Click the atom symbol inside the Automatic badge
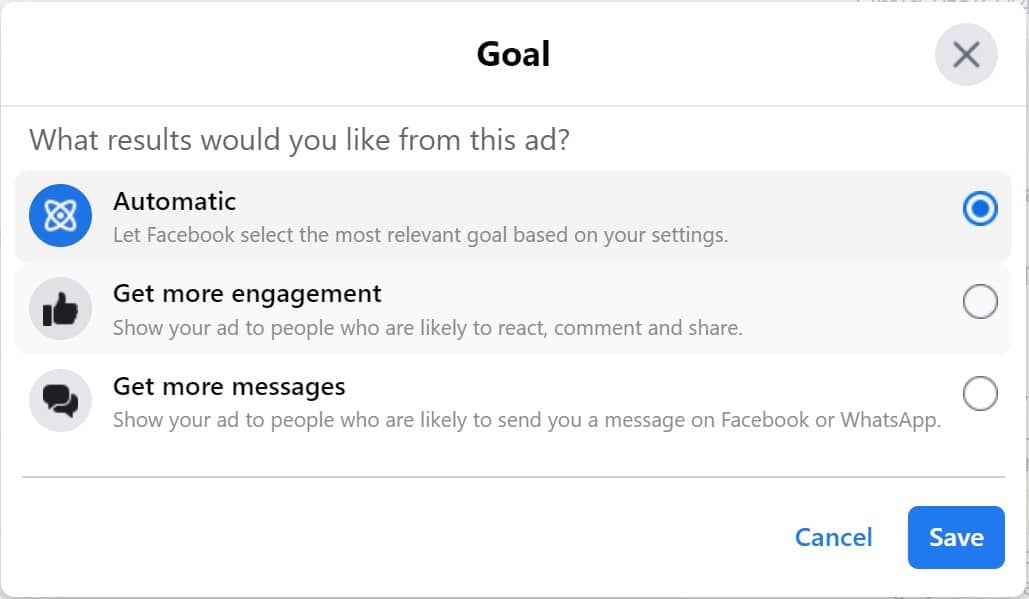Screen dimensions: 1029x599 pyautogui.click(x=60, y=215)
